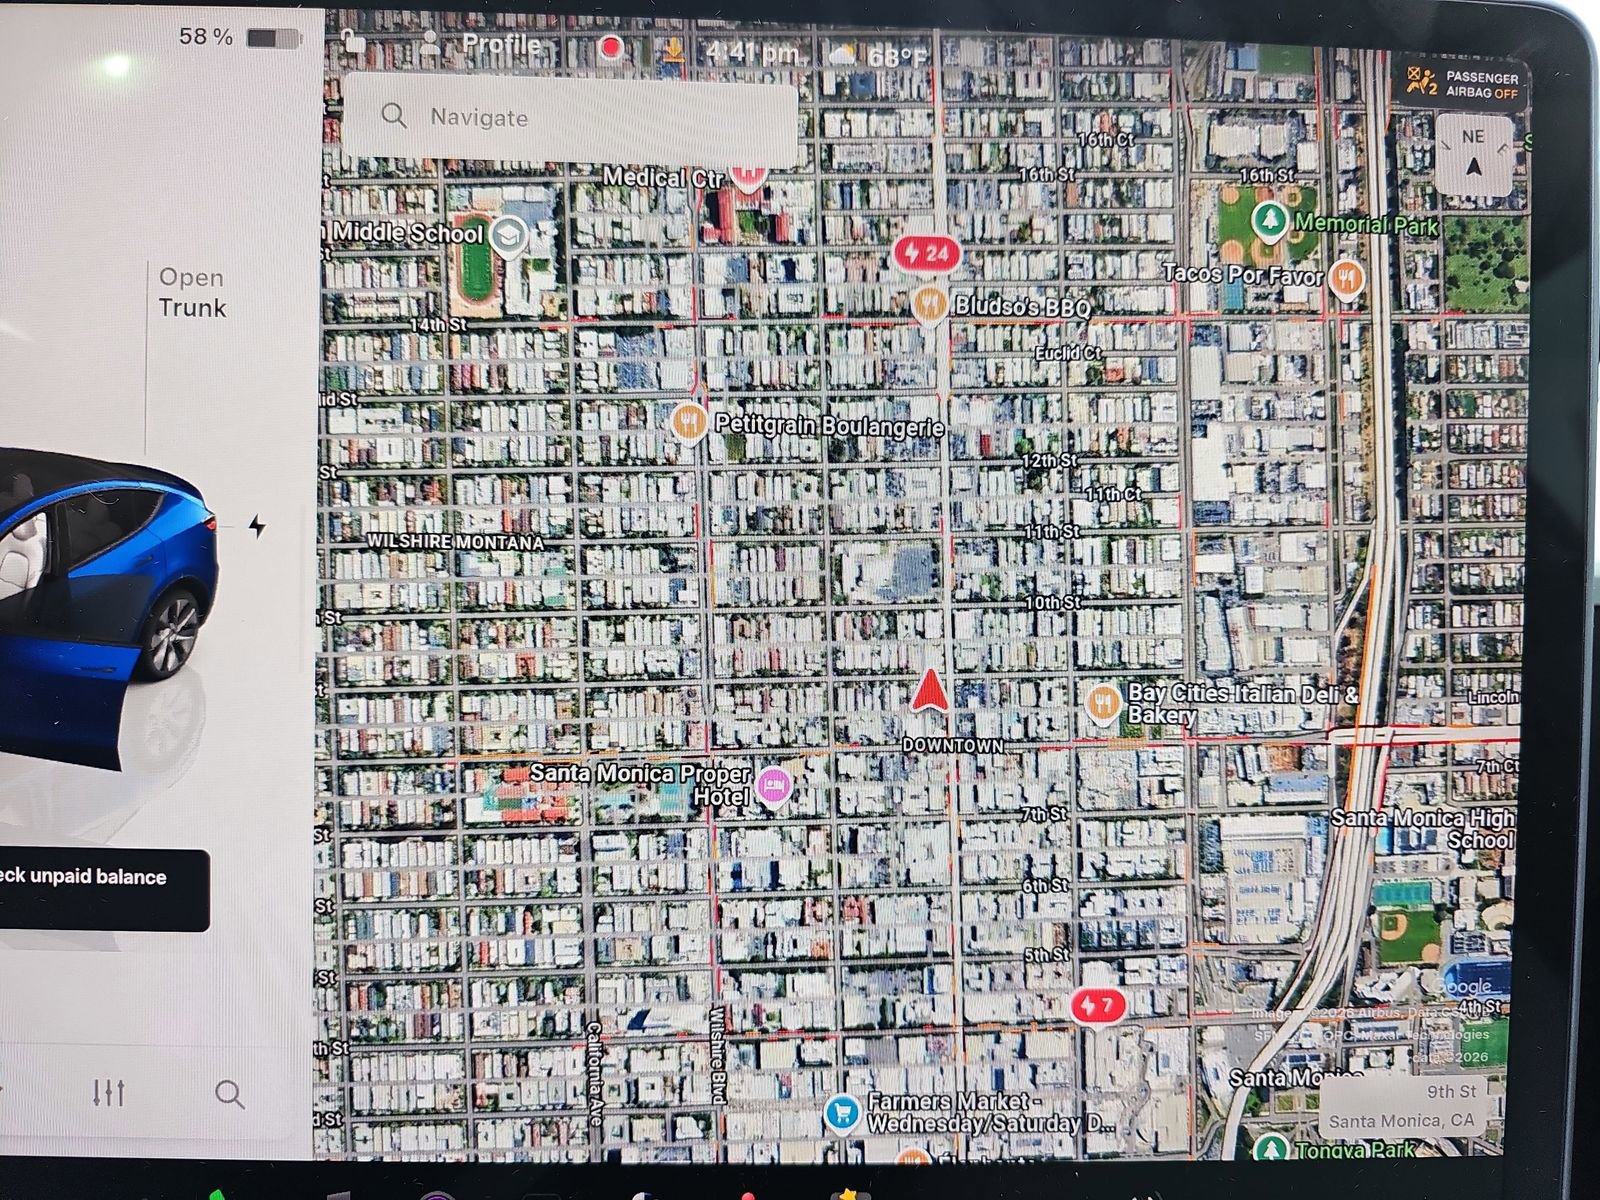
Task: Tap the NE compass orientation button
Action: tap(1473, 153)
